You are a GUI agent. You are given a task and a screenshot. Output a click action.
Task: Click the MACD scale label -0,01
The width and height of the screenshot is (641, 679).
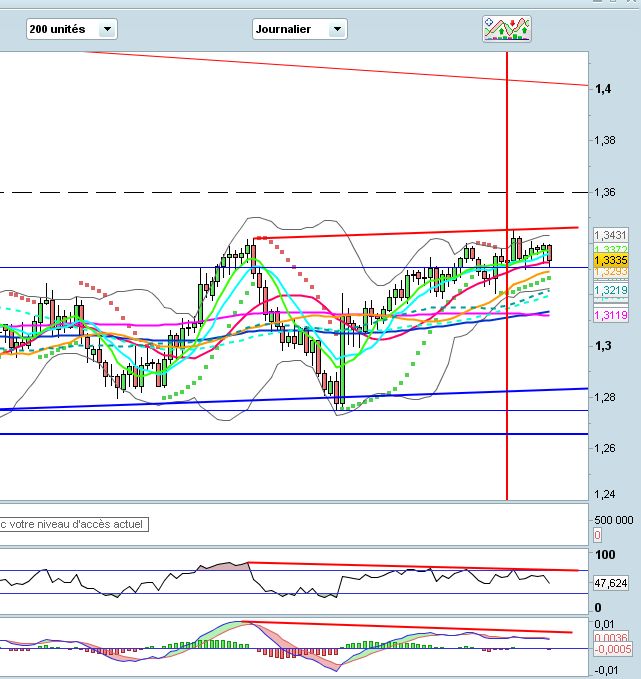pos(606,670)
